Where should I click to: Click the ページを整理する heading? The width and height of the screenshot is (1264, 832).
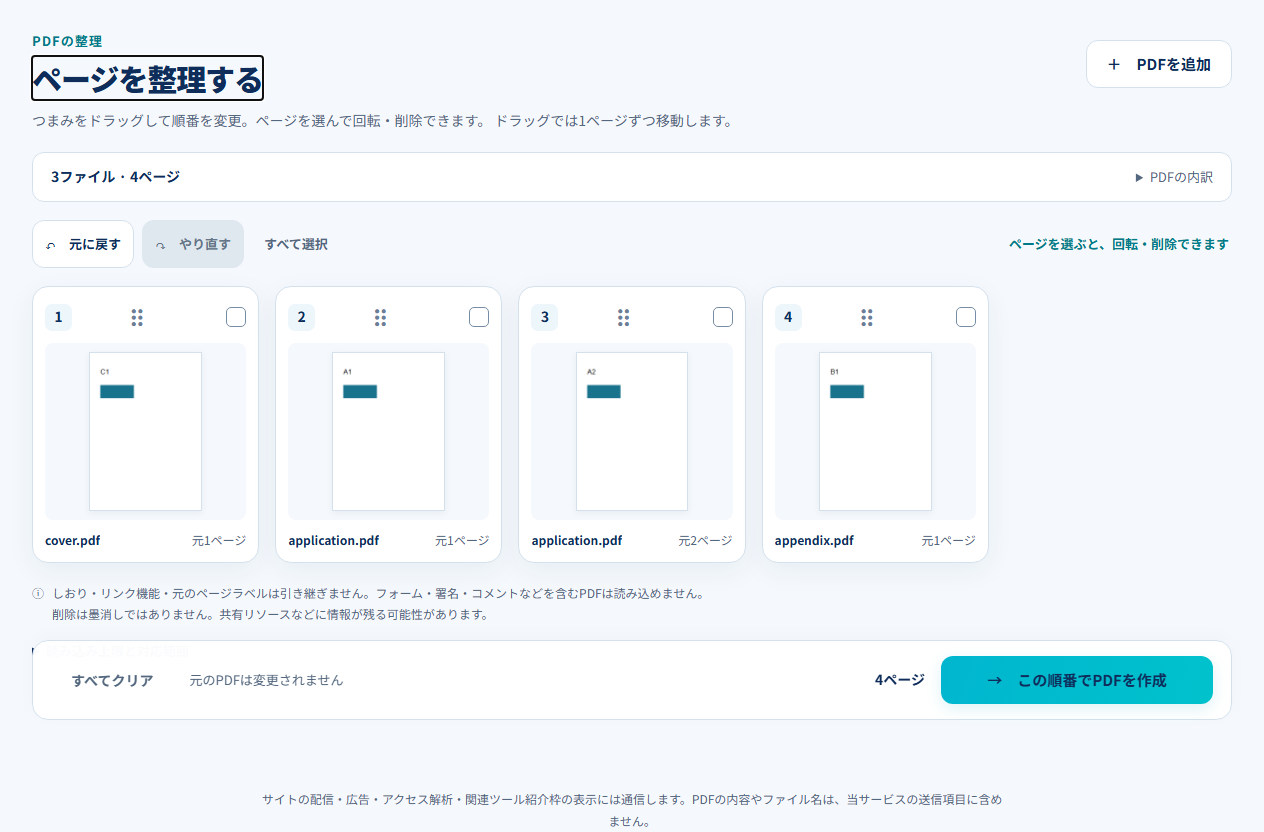[x=147, y=78]
